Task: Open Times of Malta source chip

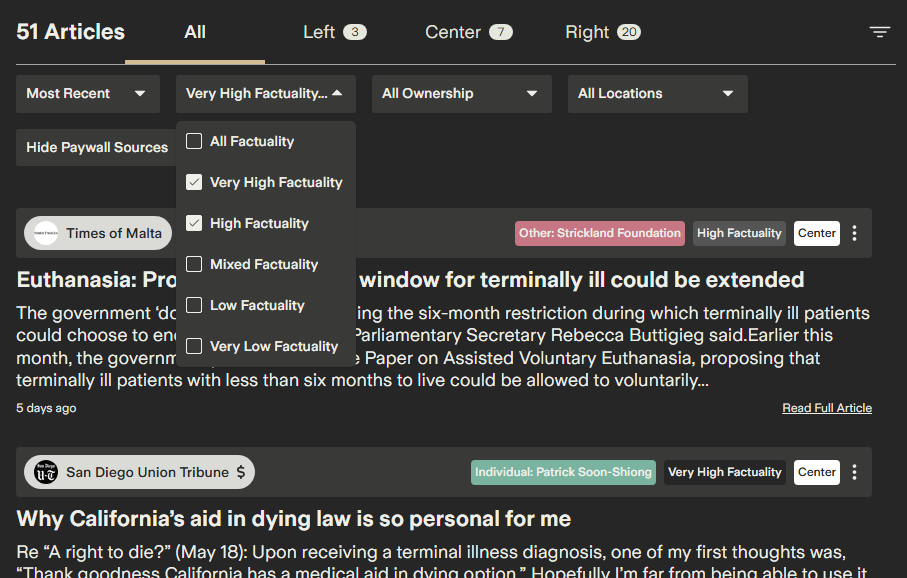Action: tap(98, 233)
